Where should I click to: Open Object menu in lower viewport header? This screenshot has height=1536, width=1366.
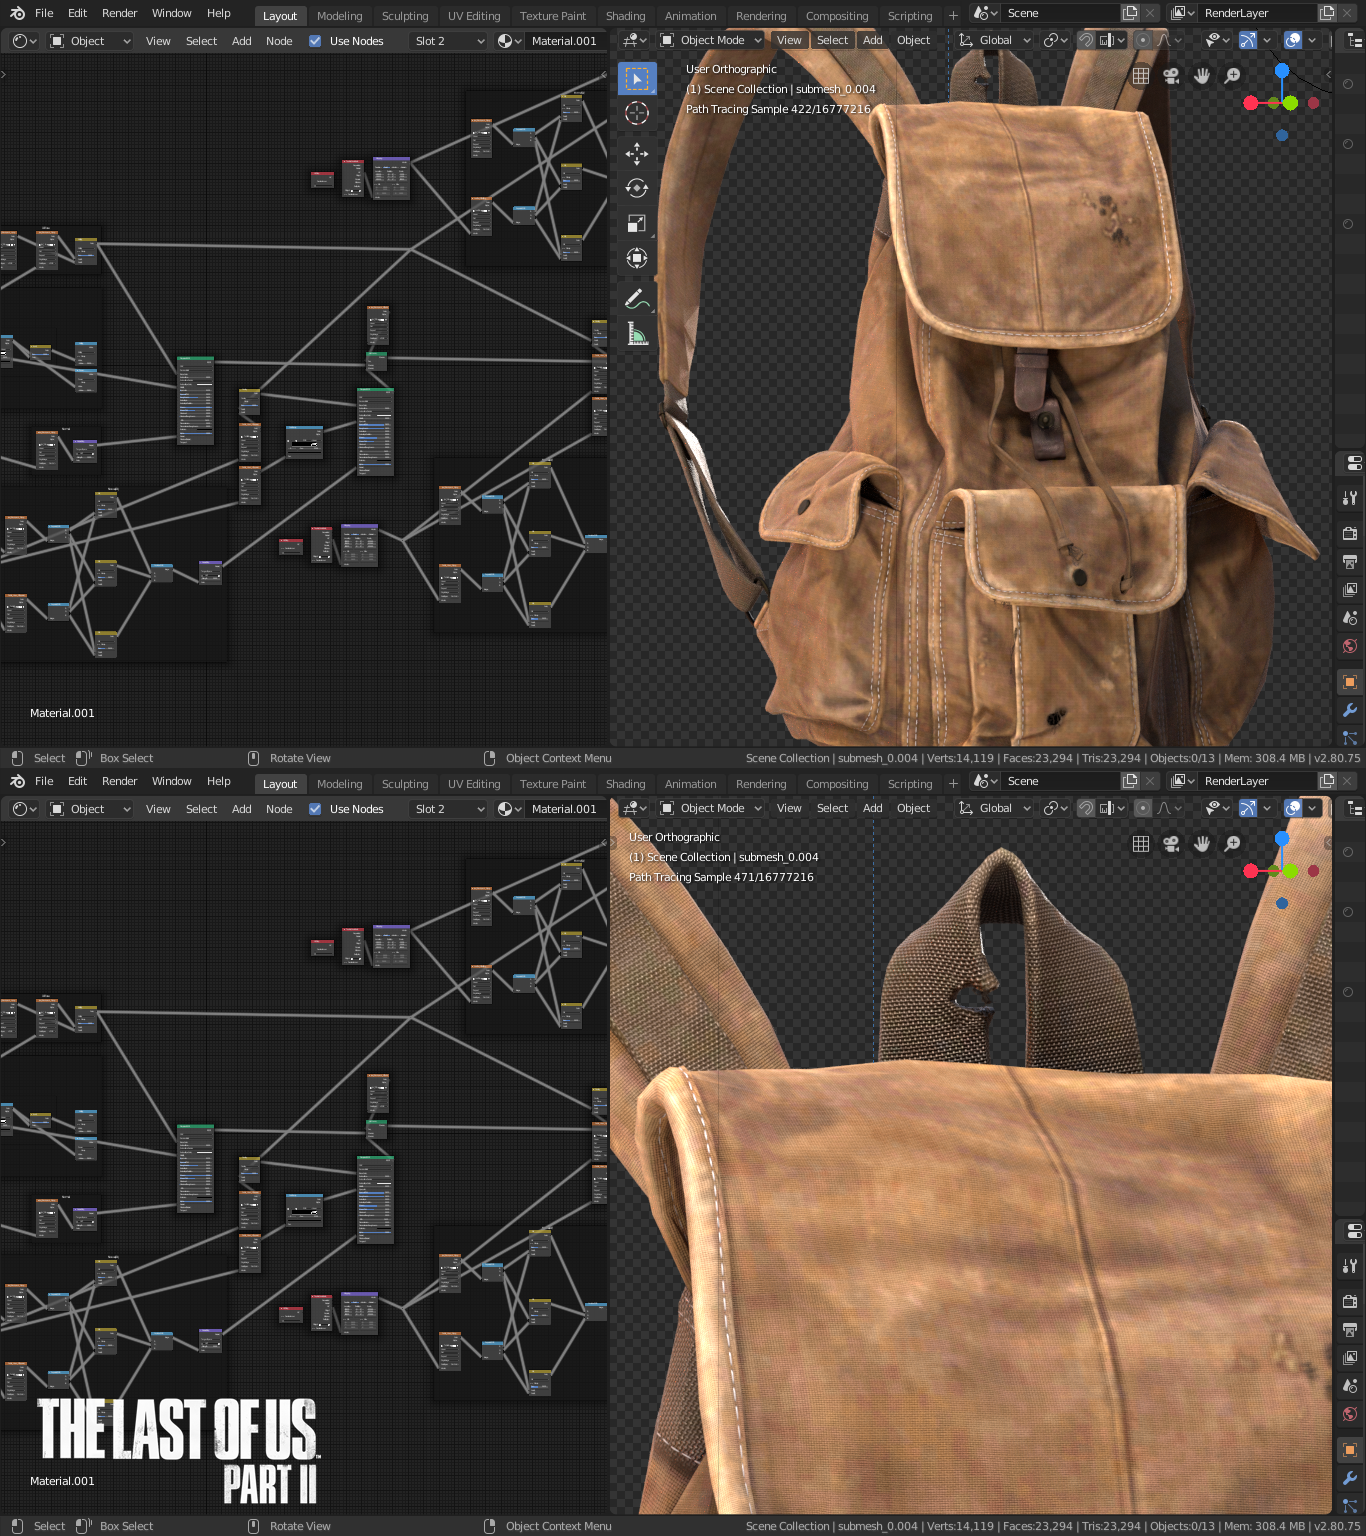[913, 808]
